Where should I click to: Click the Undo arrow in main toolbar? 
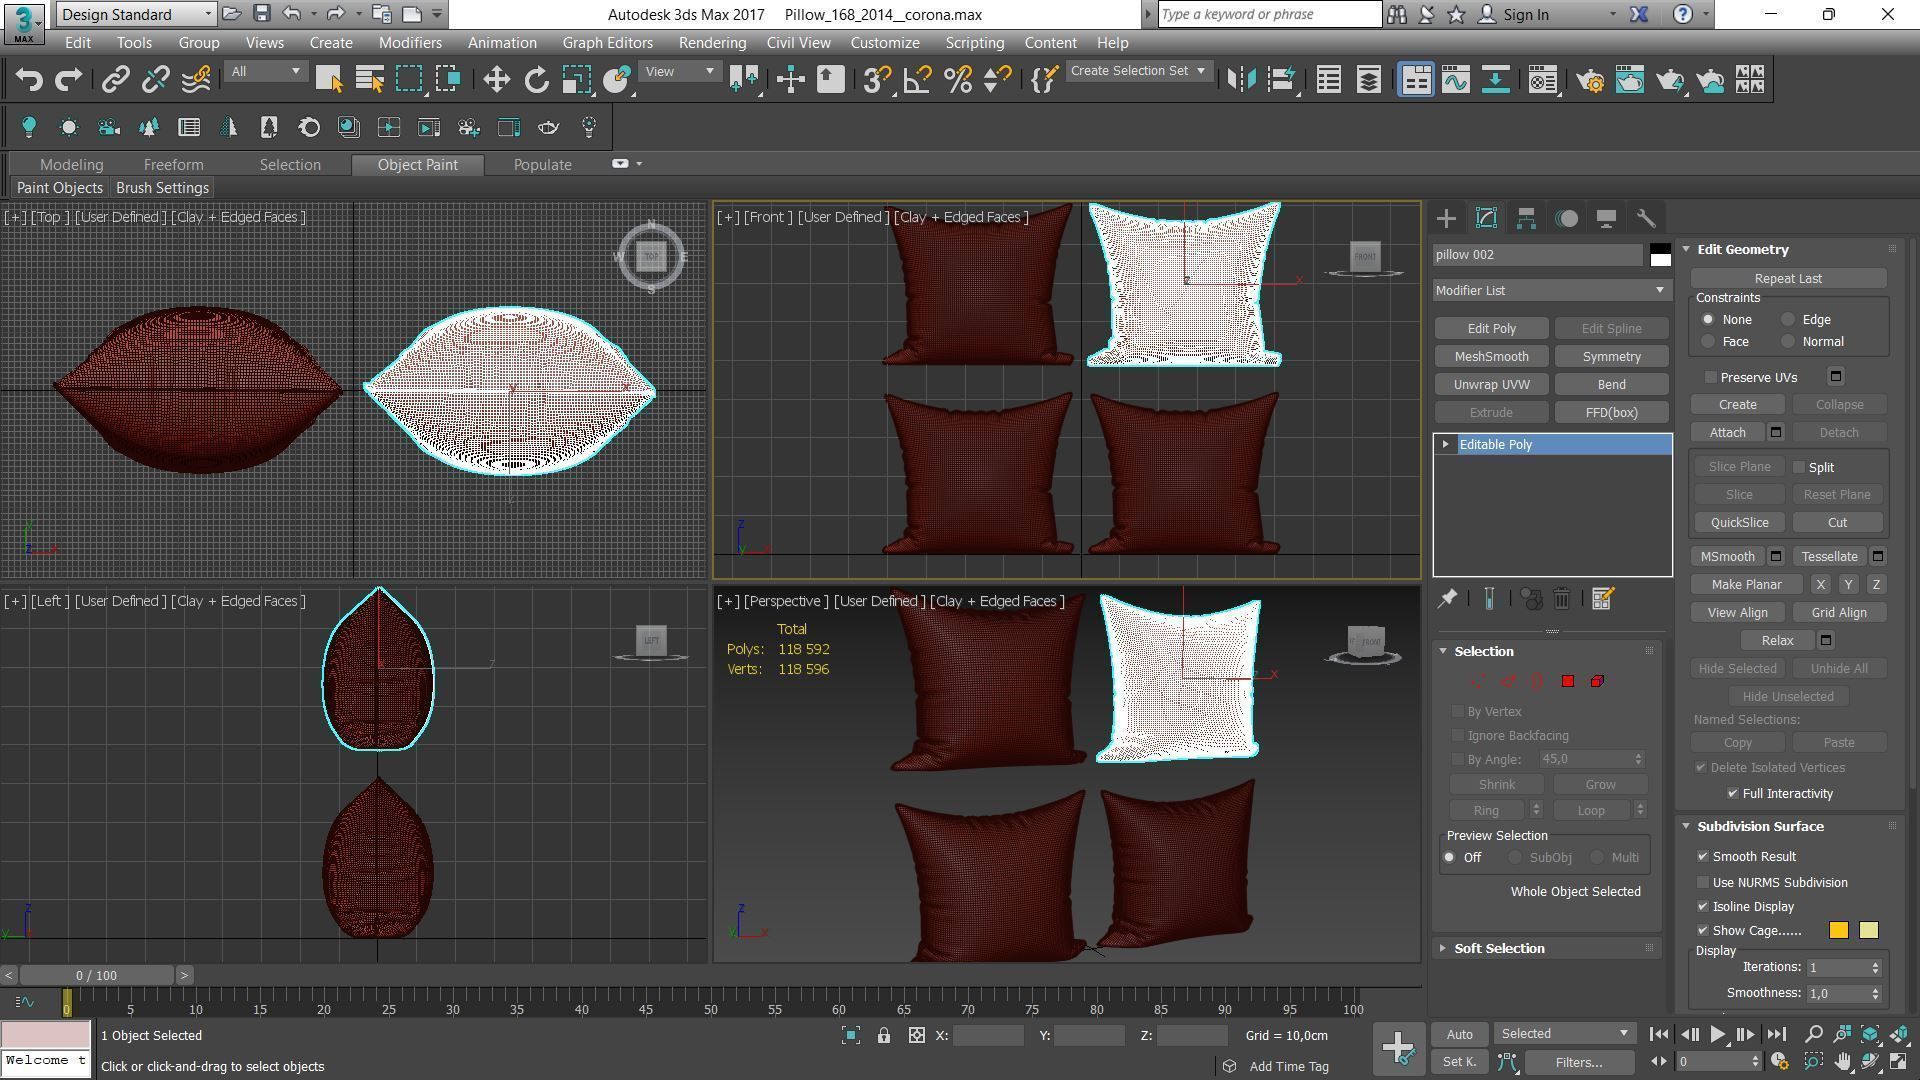click(29, 80)
